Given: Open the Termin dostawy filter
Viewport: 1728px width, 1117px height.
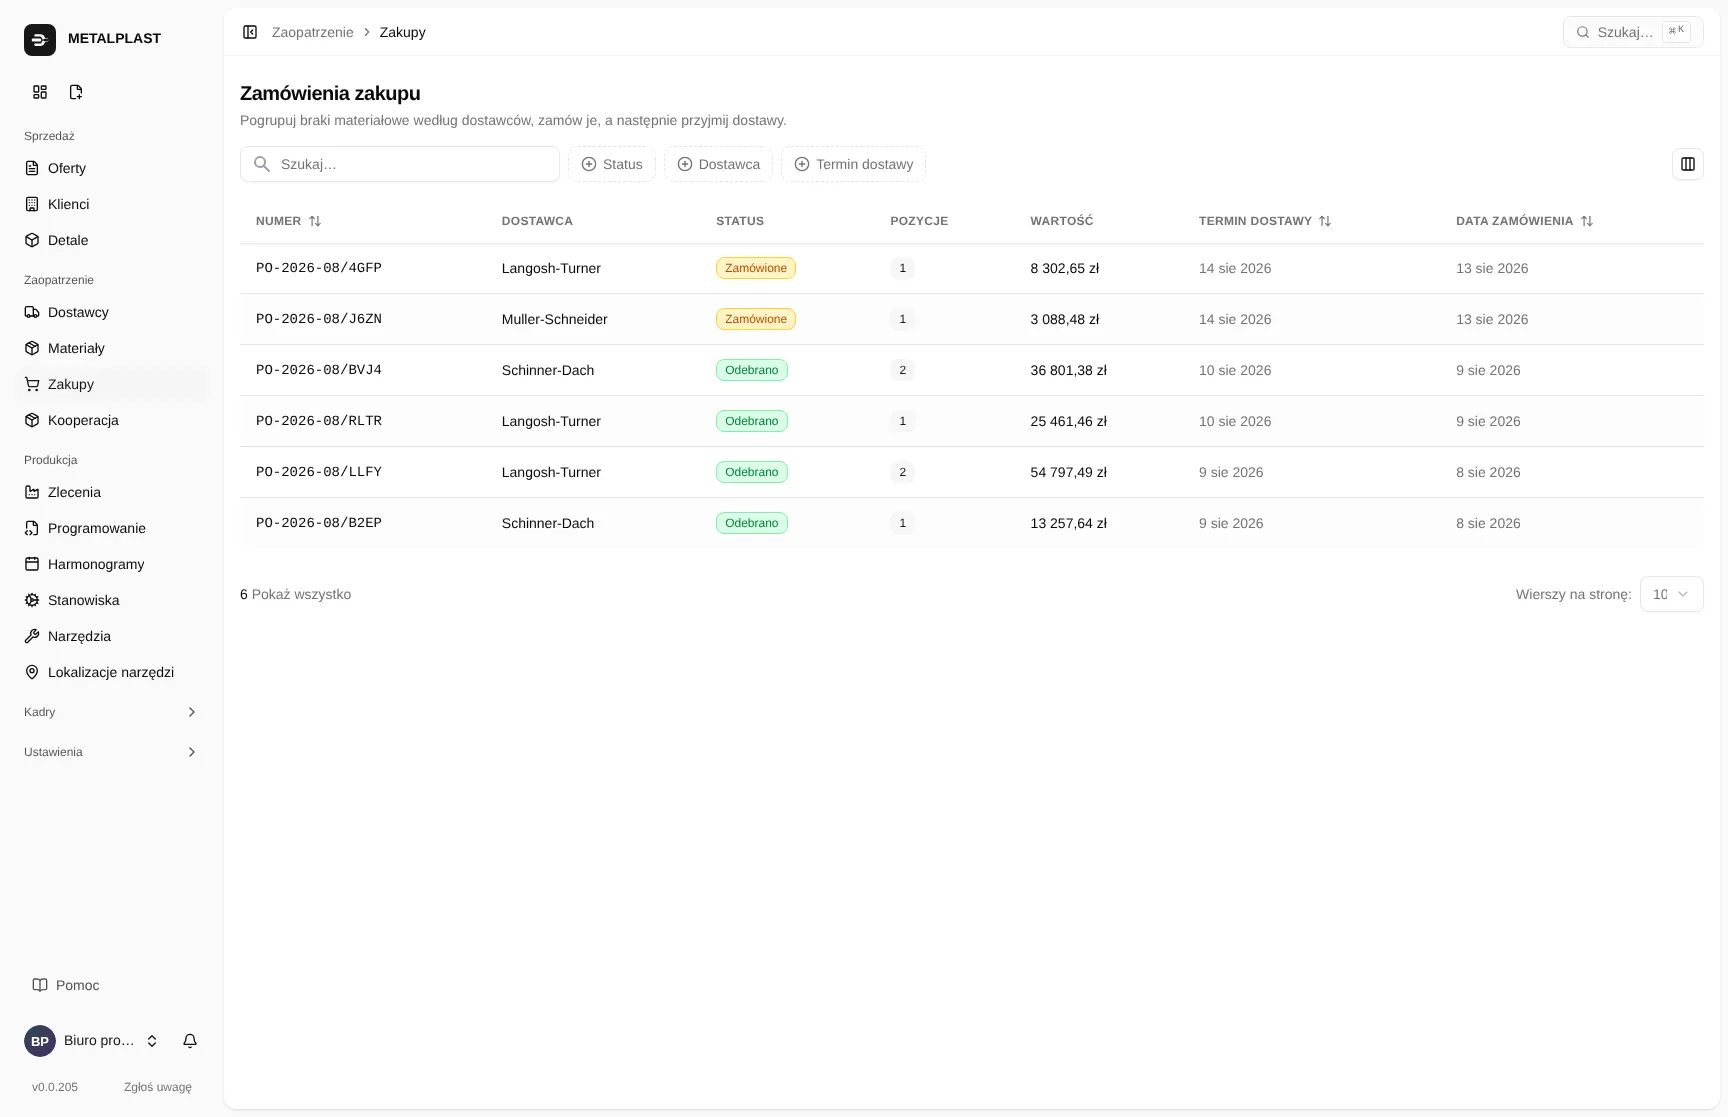Looking at the screenshot, I should [853, 164].
